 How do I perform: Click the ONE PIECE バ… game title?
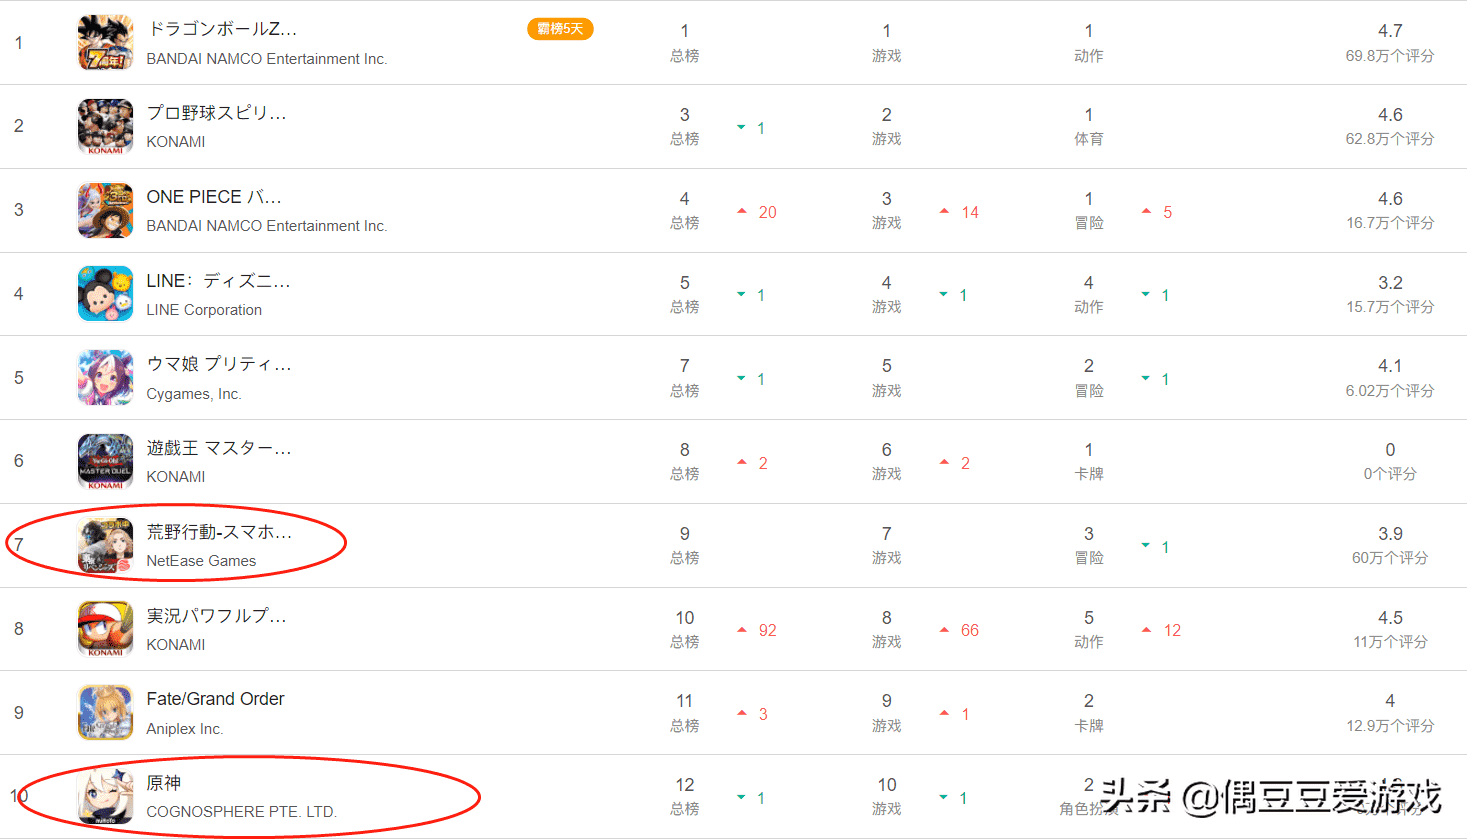click(x=214, y=197)
